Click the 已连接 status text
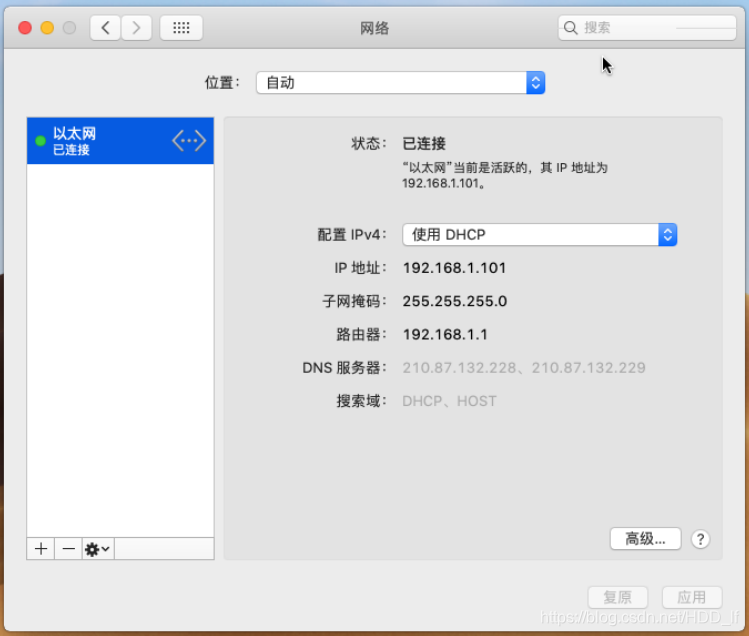 pos(424,143)
